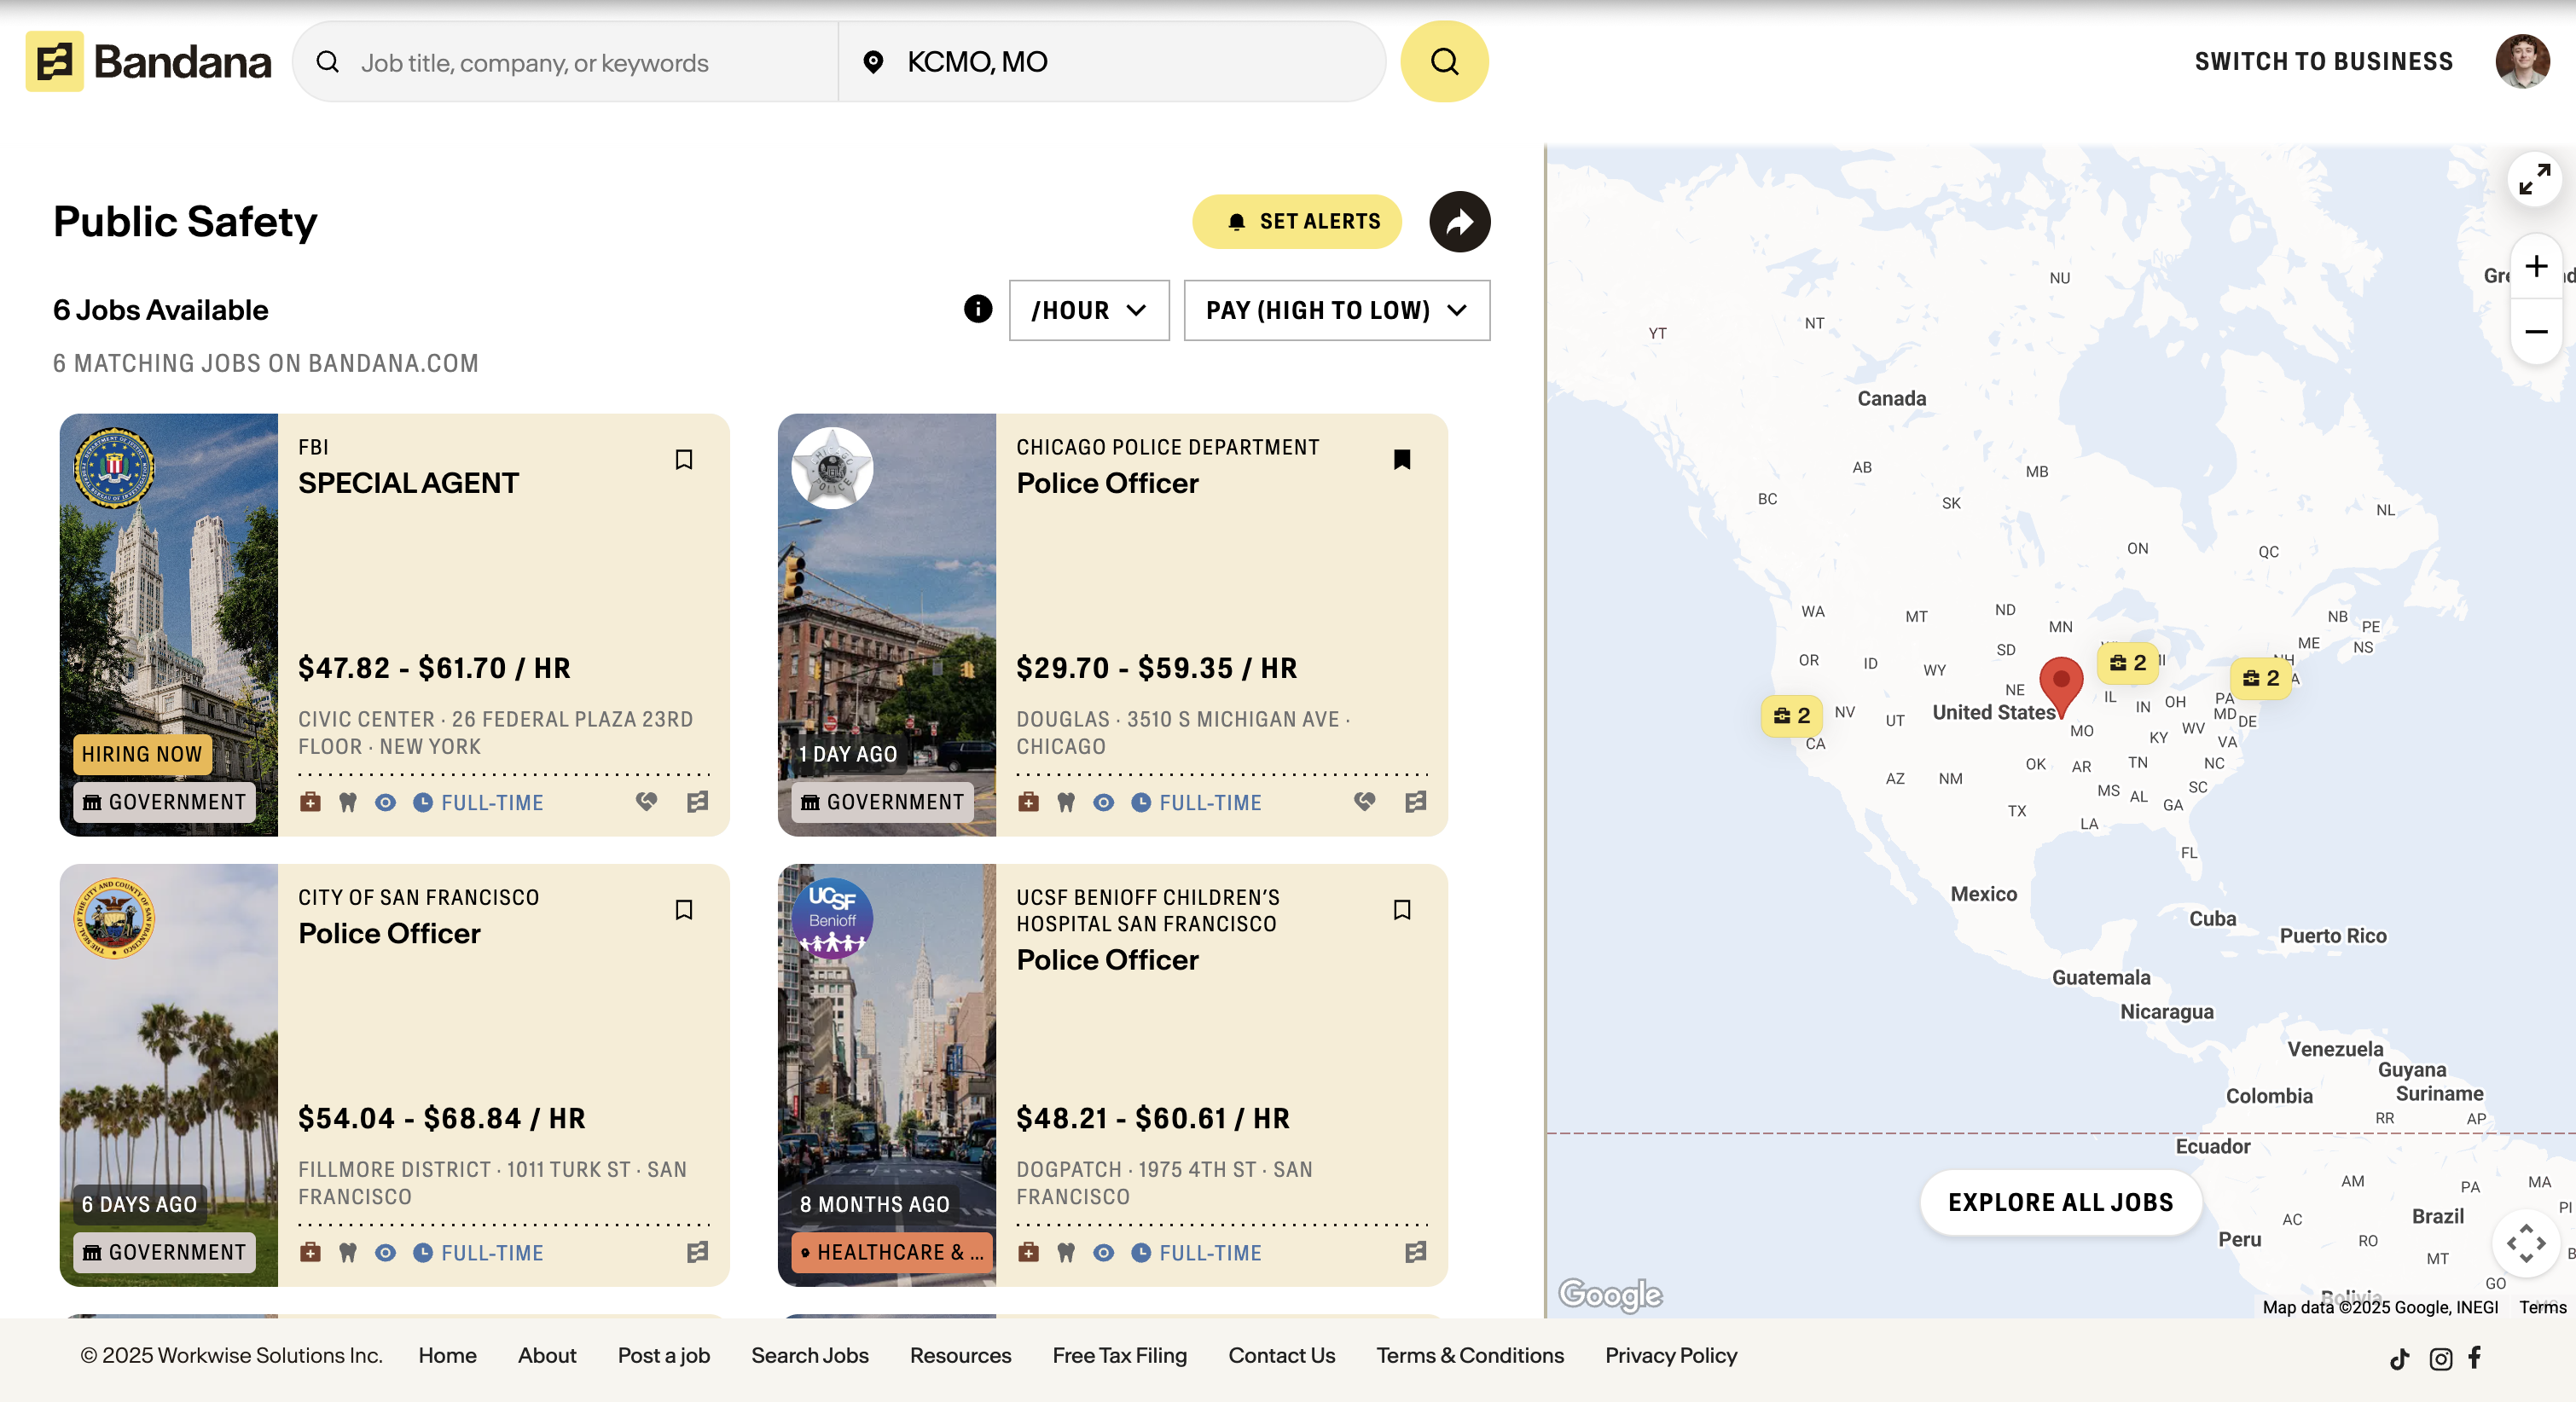
Task: Go to Search Jobs in the footer
Action: (809, 1355)
